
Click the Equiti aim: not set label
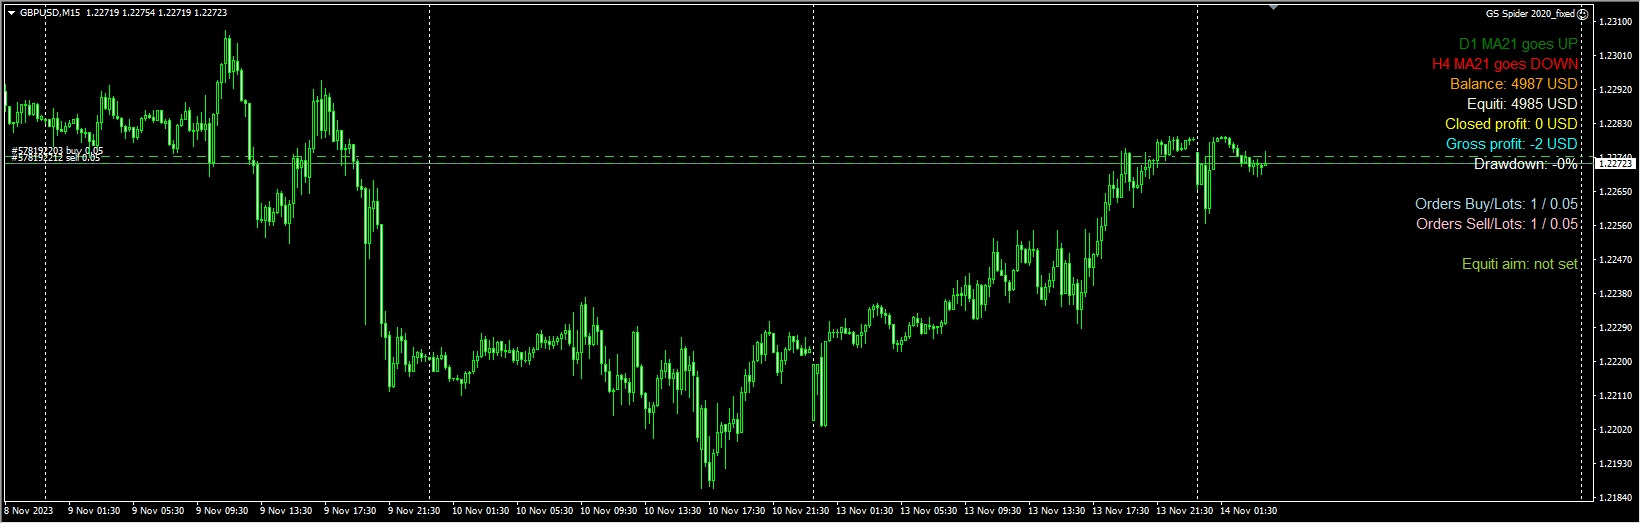click(x=1520, y=264)
